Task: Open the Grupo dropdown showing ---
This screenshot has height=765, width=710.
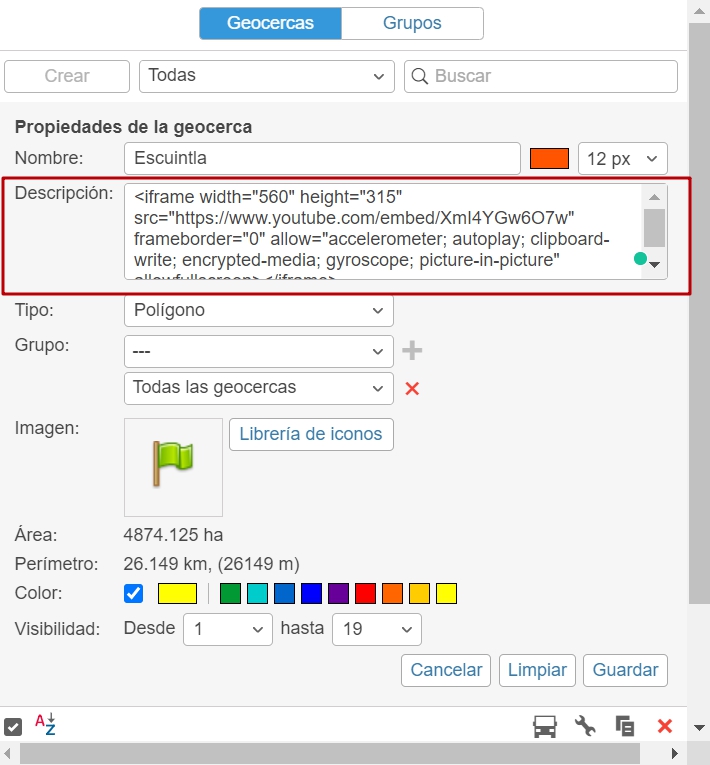Action: (x=259, y=351)
